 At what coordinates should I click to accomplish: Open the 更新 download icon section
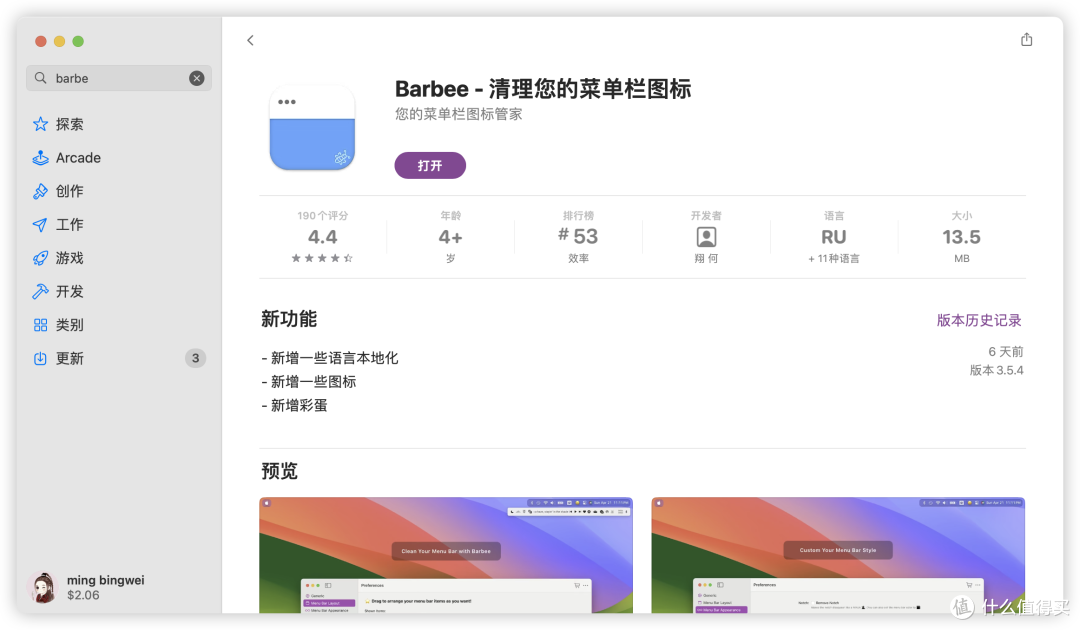tap(41, 358)
